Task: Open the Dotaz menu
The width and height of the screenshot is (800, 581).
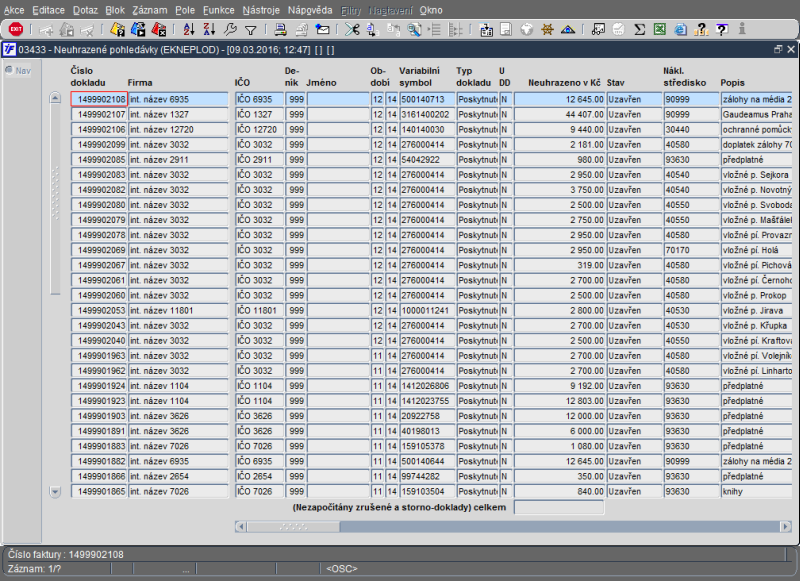Action: point(85,10)
